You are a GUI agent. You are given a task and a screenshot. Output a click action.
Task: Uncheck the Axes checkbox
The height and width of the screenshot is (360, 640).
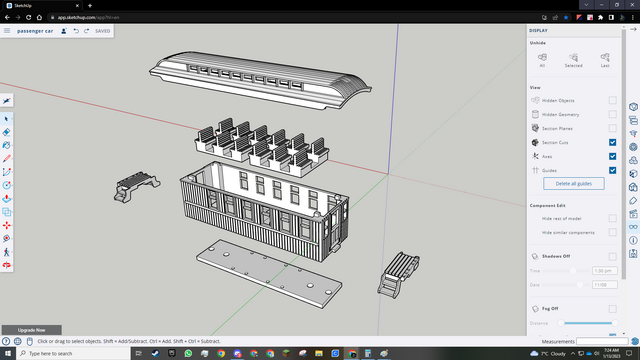(612, 156)
